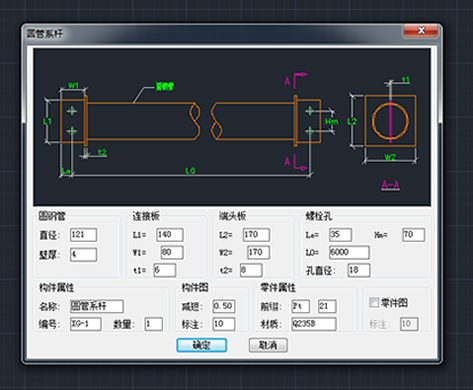473x390 pixels.
Task: Click the 材质 field showing Q235B
Action: (x=314, y=324)
